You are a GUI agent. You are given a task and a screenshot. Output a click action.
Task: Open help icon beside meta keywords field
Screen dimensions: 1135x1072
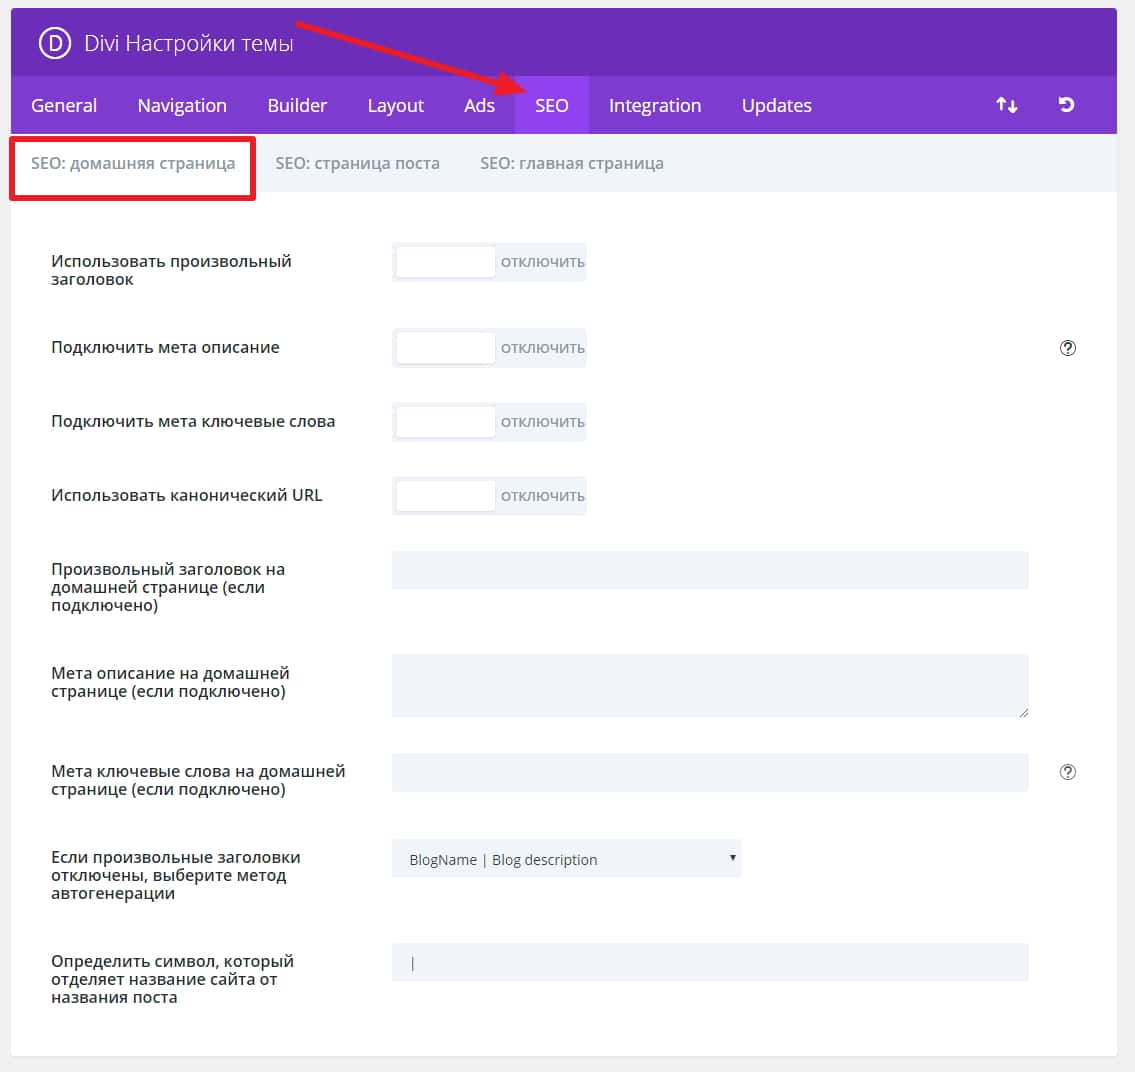pos(1067,772)
